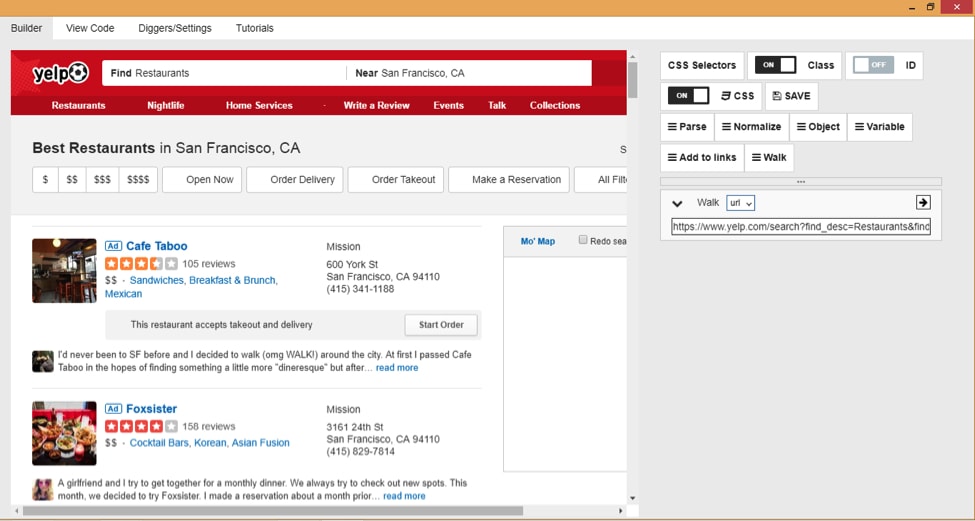Click the Near San Francisco field
Screen dimensions: 975x521
pyautogui.click(x=469, y=73)
